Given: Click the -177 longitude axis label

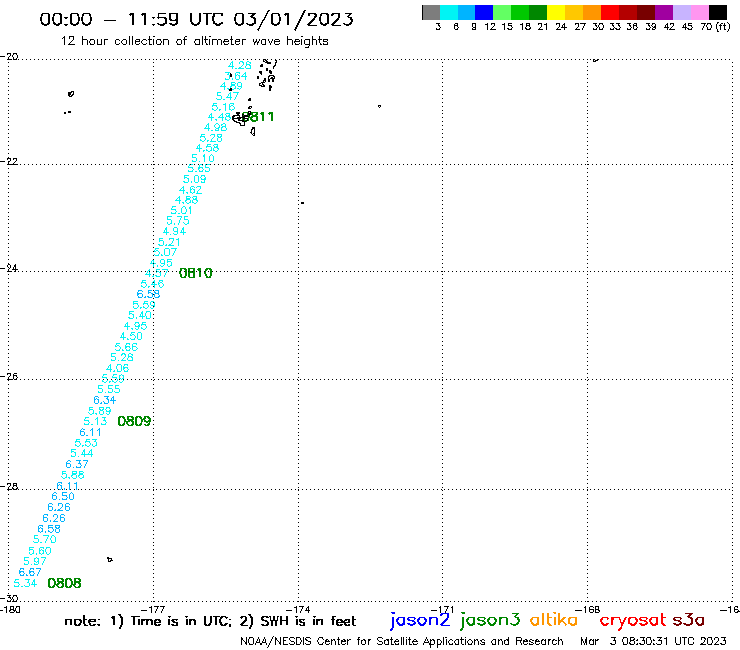Looking at the screenshot, I should coord(153,610).
